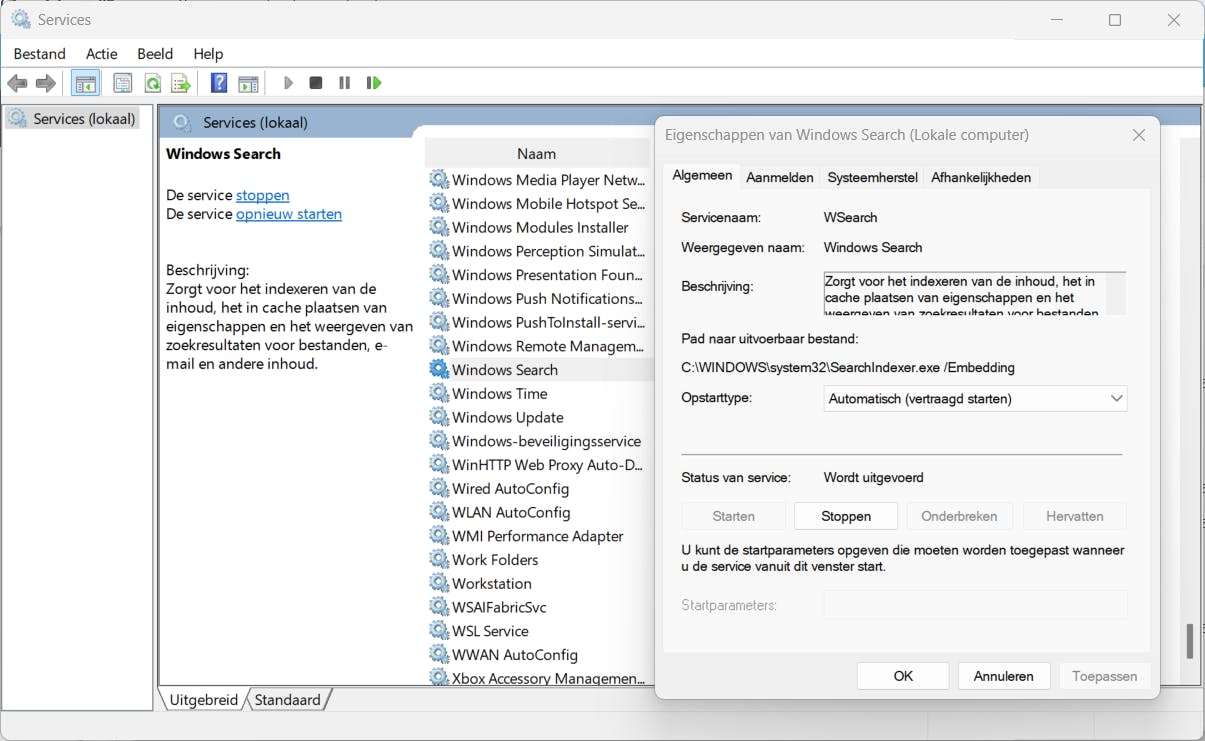Switch to the Afhankelijkheden tab
Viewport: 1205px width, 741px height.
pyautogui.click(x=981, y=177)
